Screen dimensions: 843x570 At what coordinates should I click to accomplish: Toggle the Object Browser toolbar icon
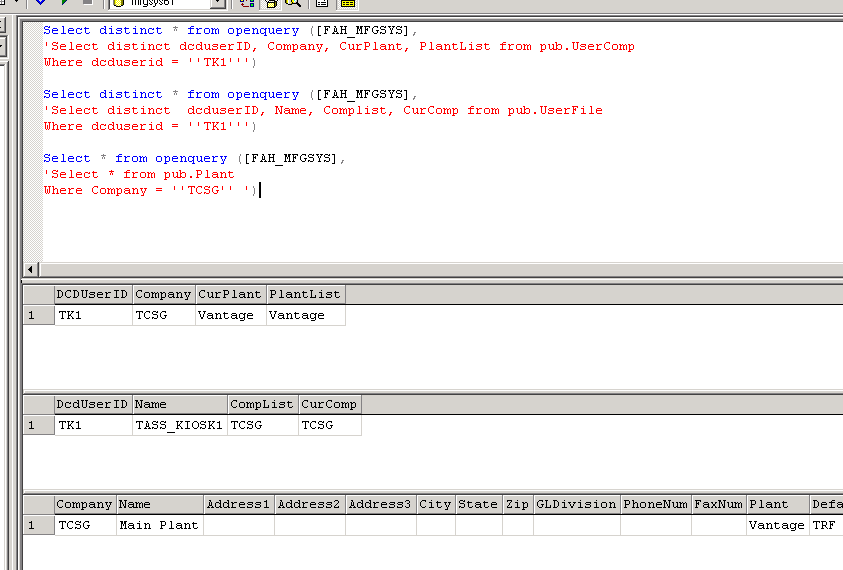point(270,3)
